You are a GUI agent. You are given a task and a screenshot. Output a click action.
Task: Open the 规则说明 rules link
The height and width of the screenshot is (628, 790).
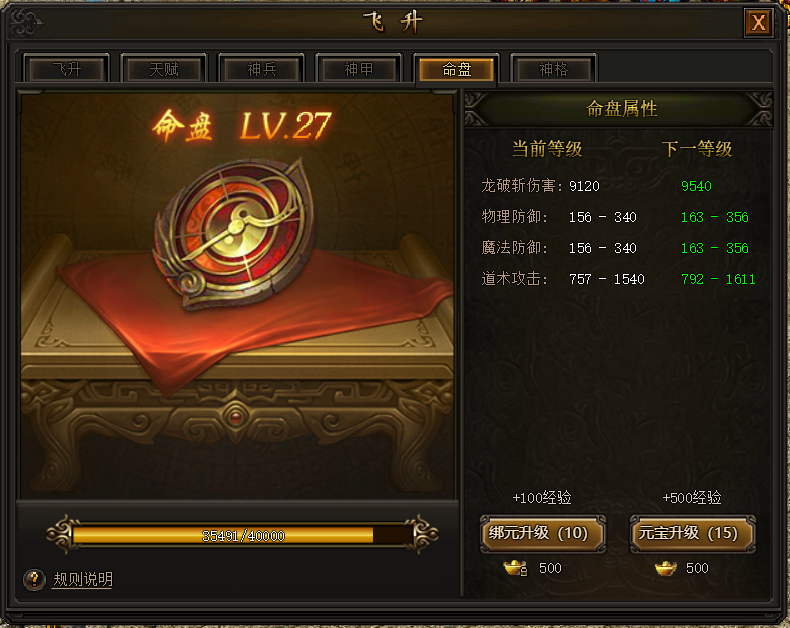pos(83,580)
